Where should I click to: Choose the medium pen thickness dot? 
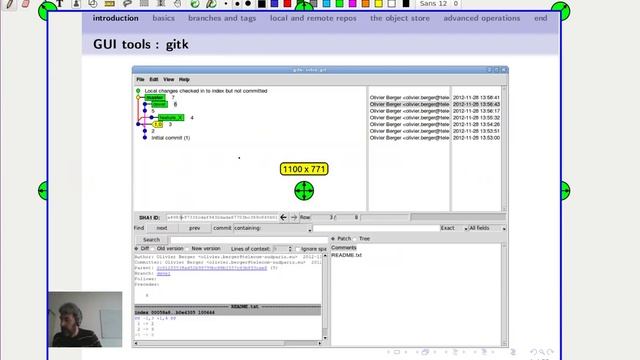click(237, 4)
